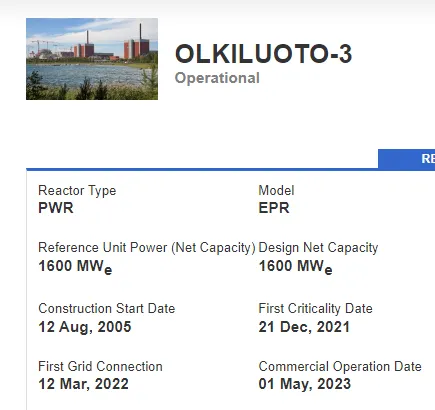Click the Olkiluoto power plant thumbnail photo
435x410 pixels.
[92, 59]
